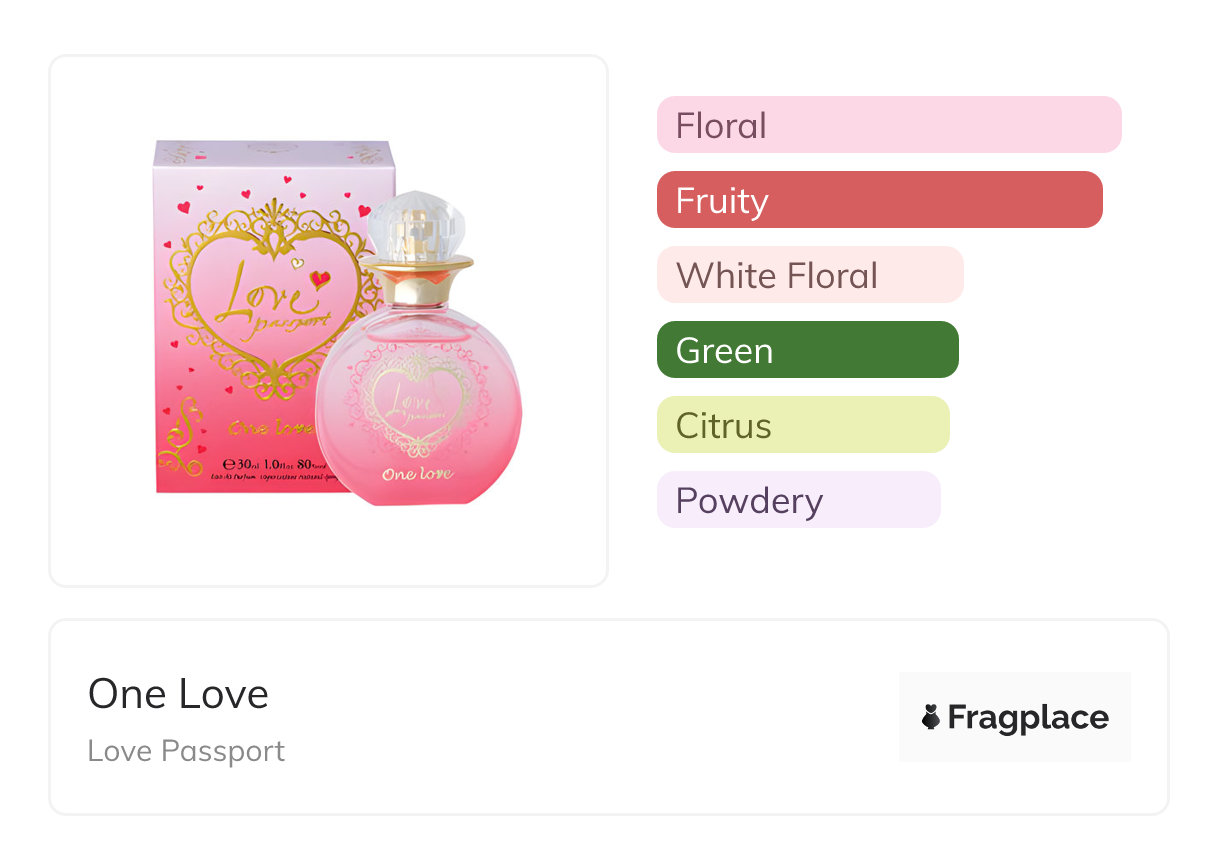Select the yellow Citrus accord bar

coord(802,425)
